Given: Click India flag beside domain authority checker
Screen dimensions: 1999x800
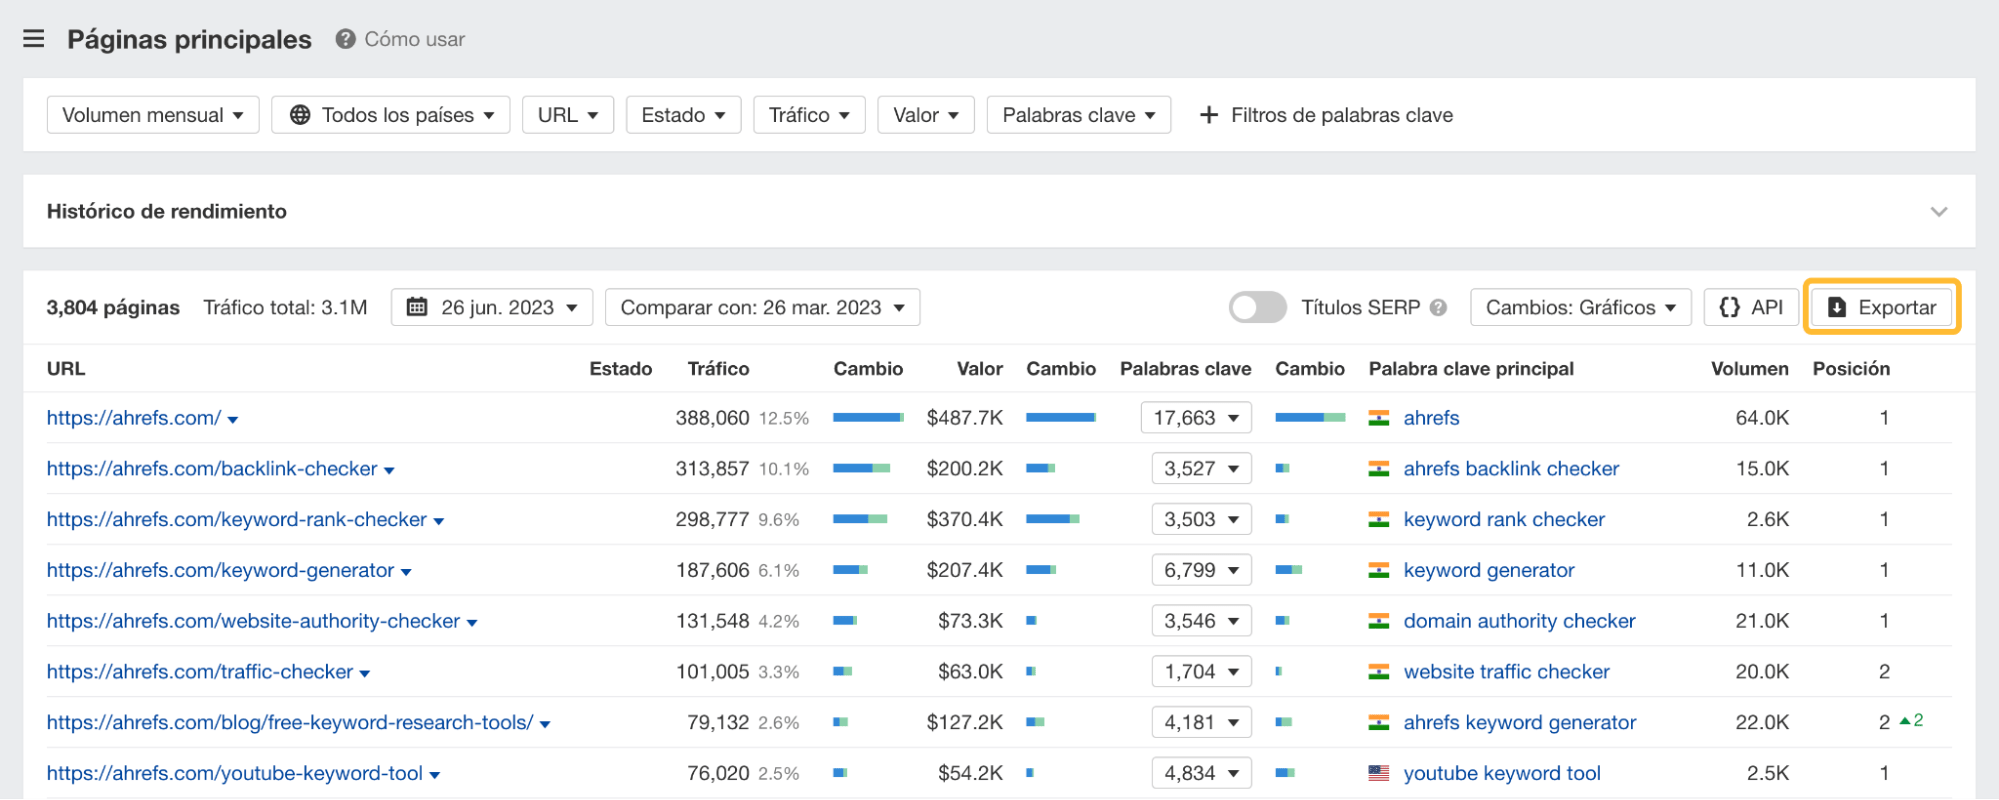Looking at the screenshot, I should coord(1379,621).
